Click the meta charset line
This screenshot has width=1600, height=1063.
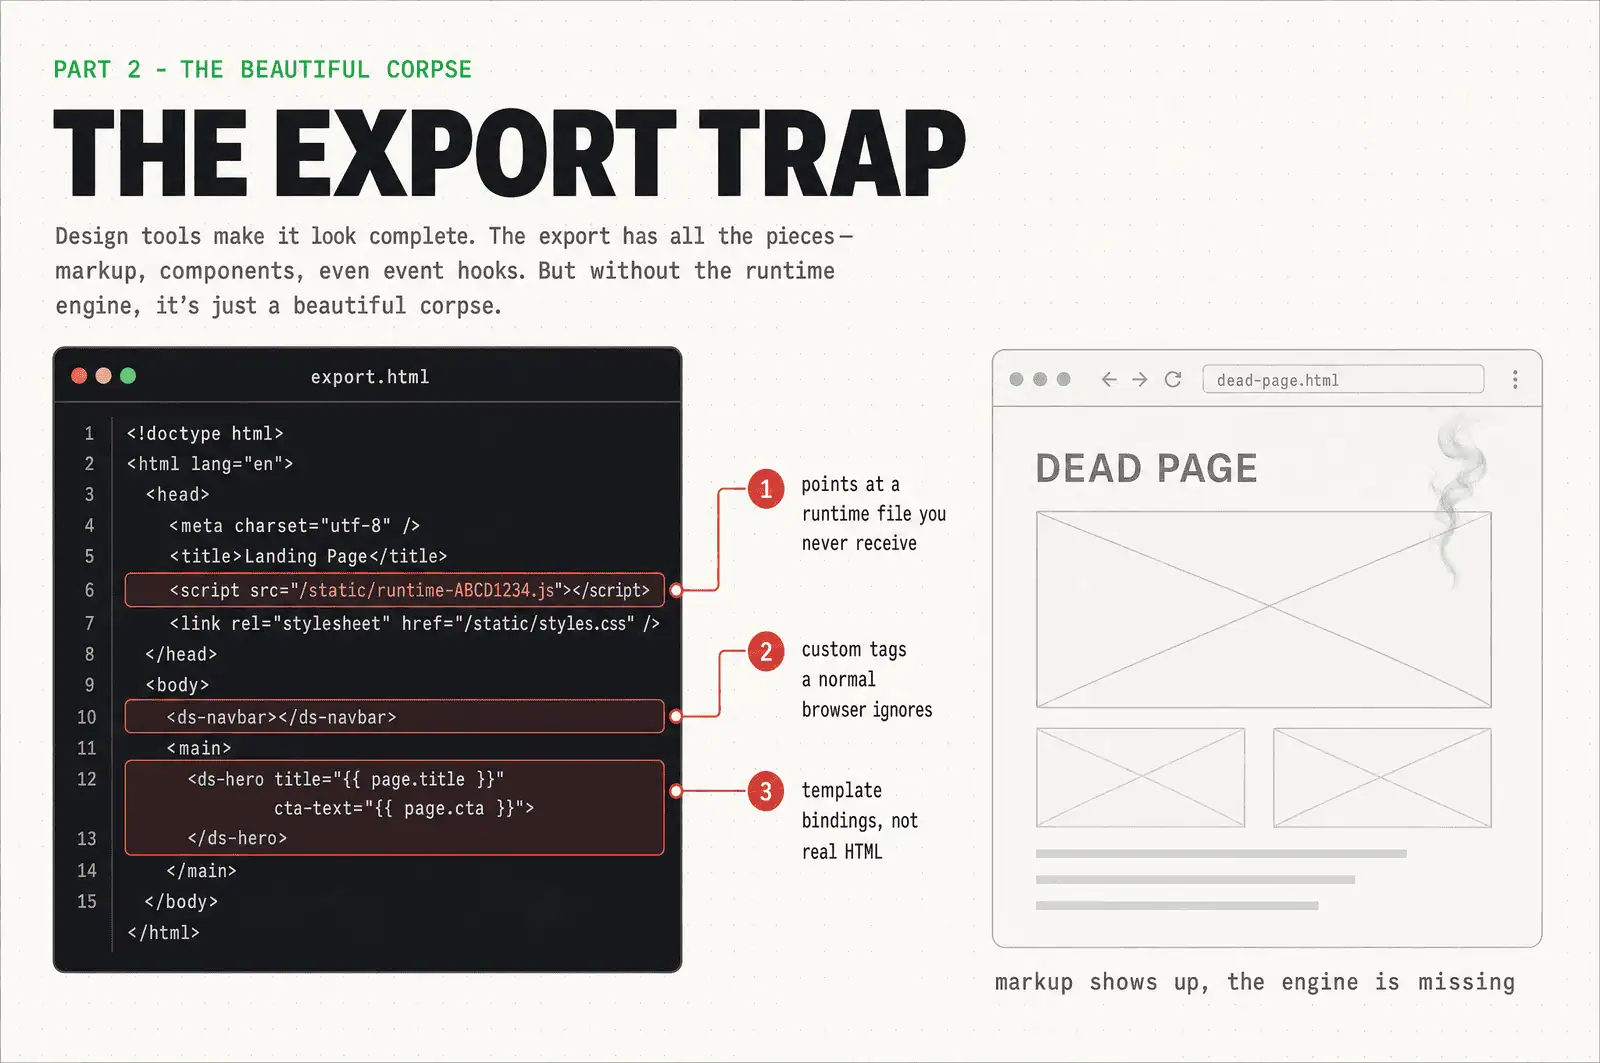[294, 526]
